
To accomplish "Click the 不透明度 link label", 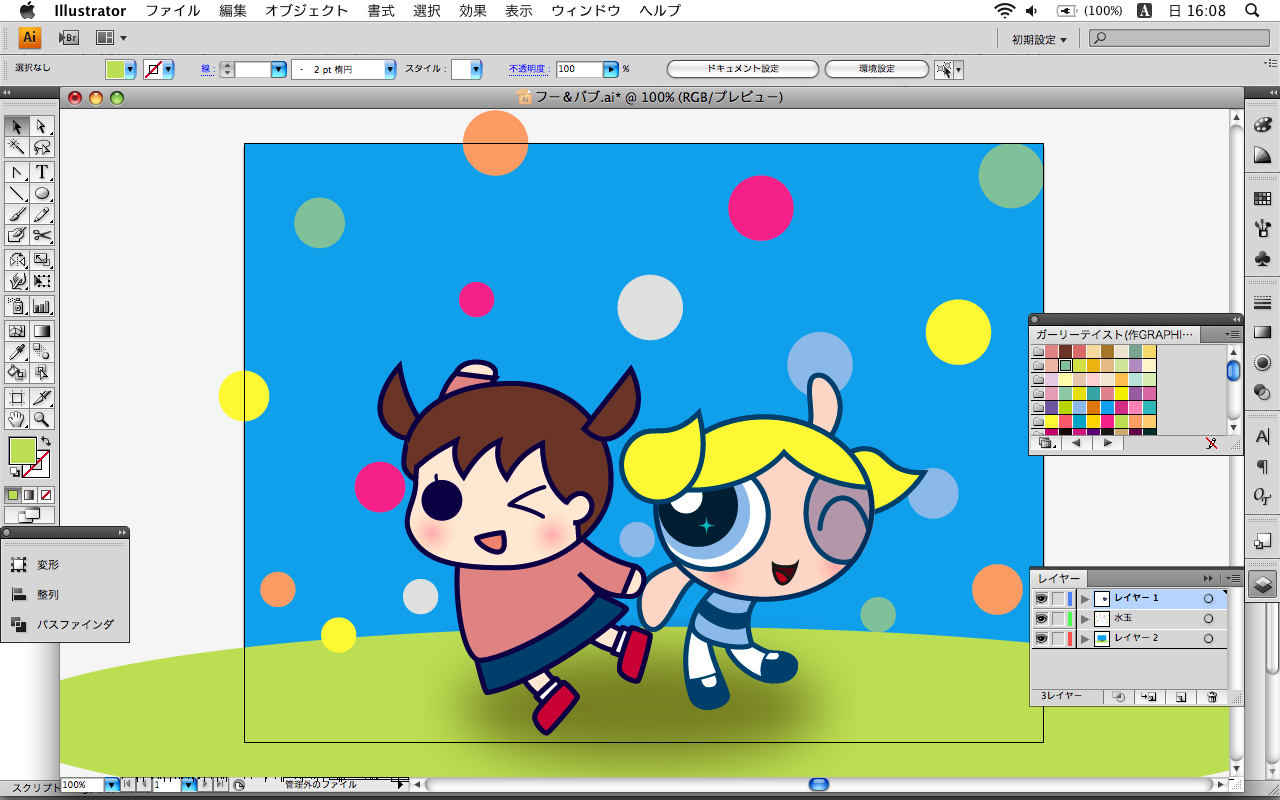I will pyautogui.click(x=527, y=69).
